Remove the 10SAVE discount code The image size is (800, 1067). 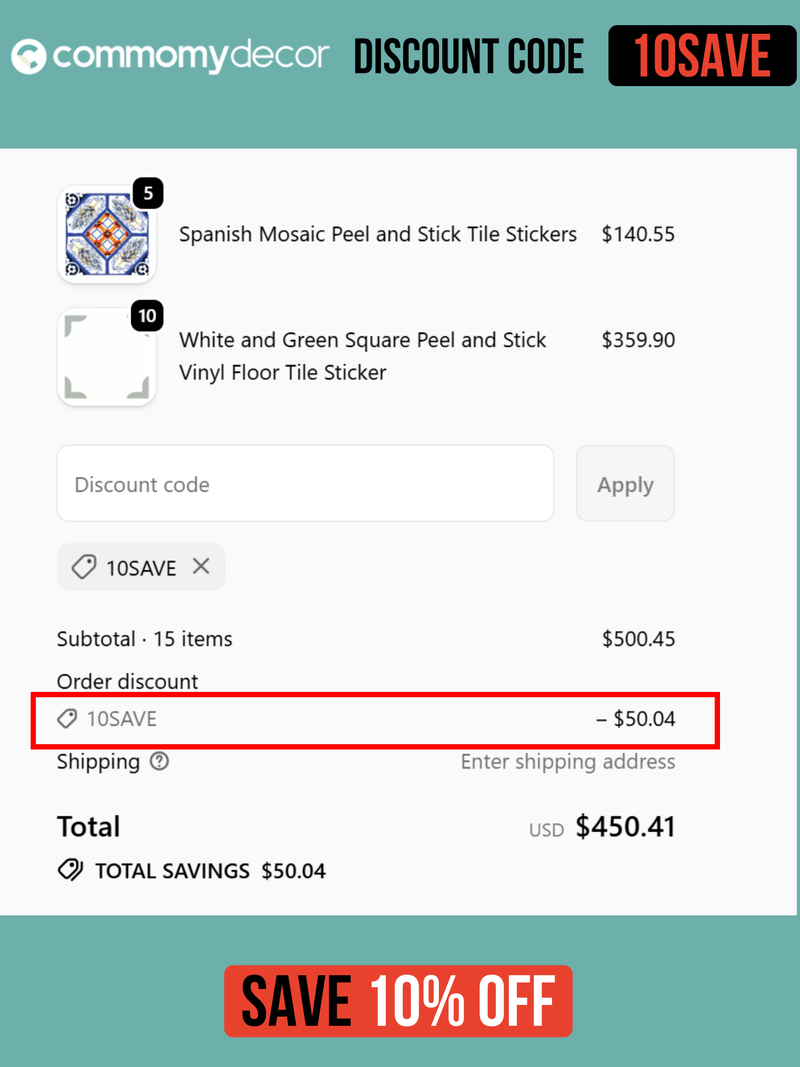[x=201, y=567]
